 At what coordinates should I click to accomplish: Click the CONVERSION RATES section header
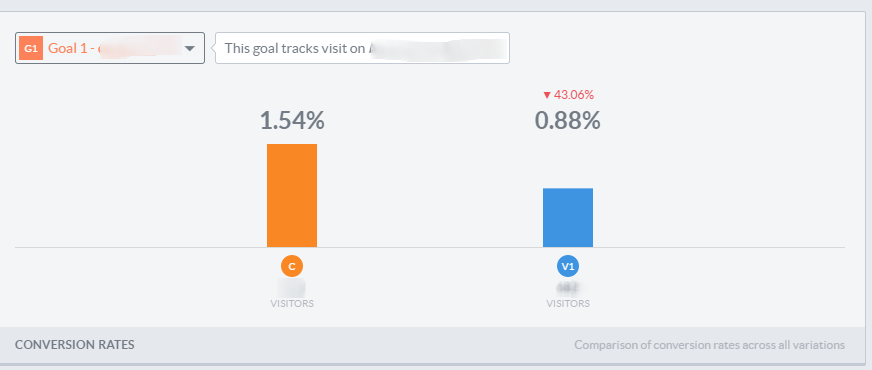[x=75, y=345]
